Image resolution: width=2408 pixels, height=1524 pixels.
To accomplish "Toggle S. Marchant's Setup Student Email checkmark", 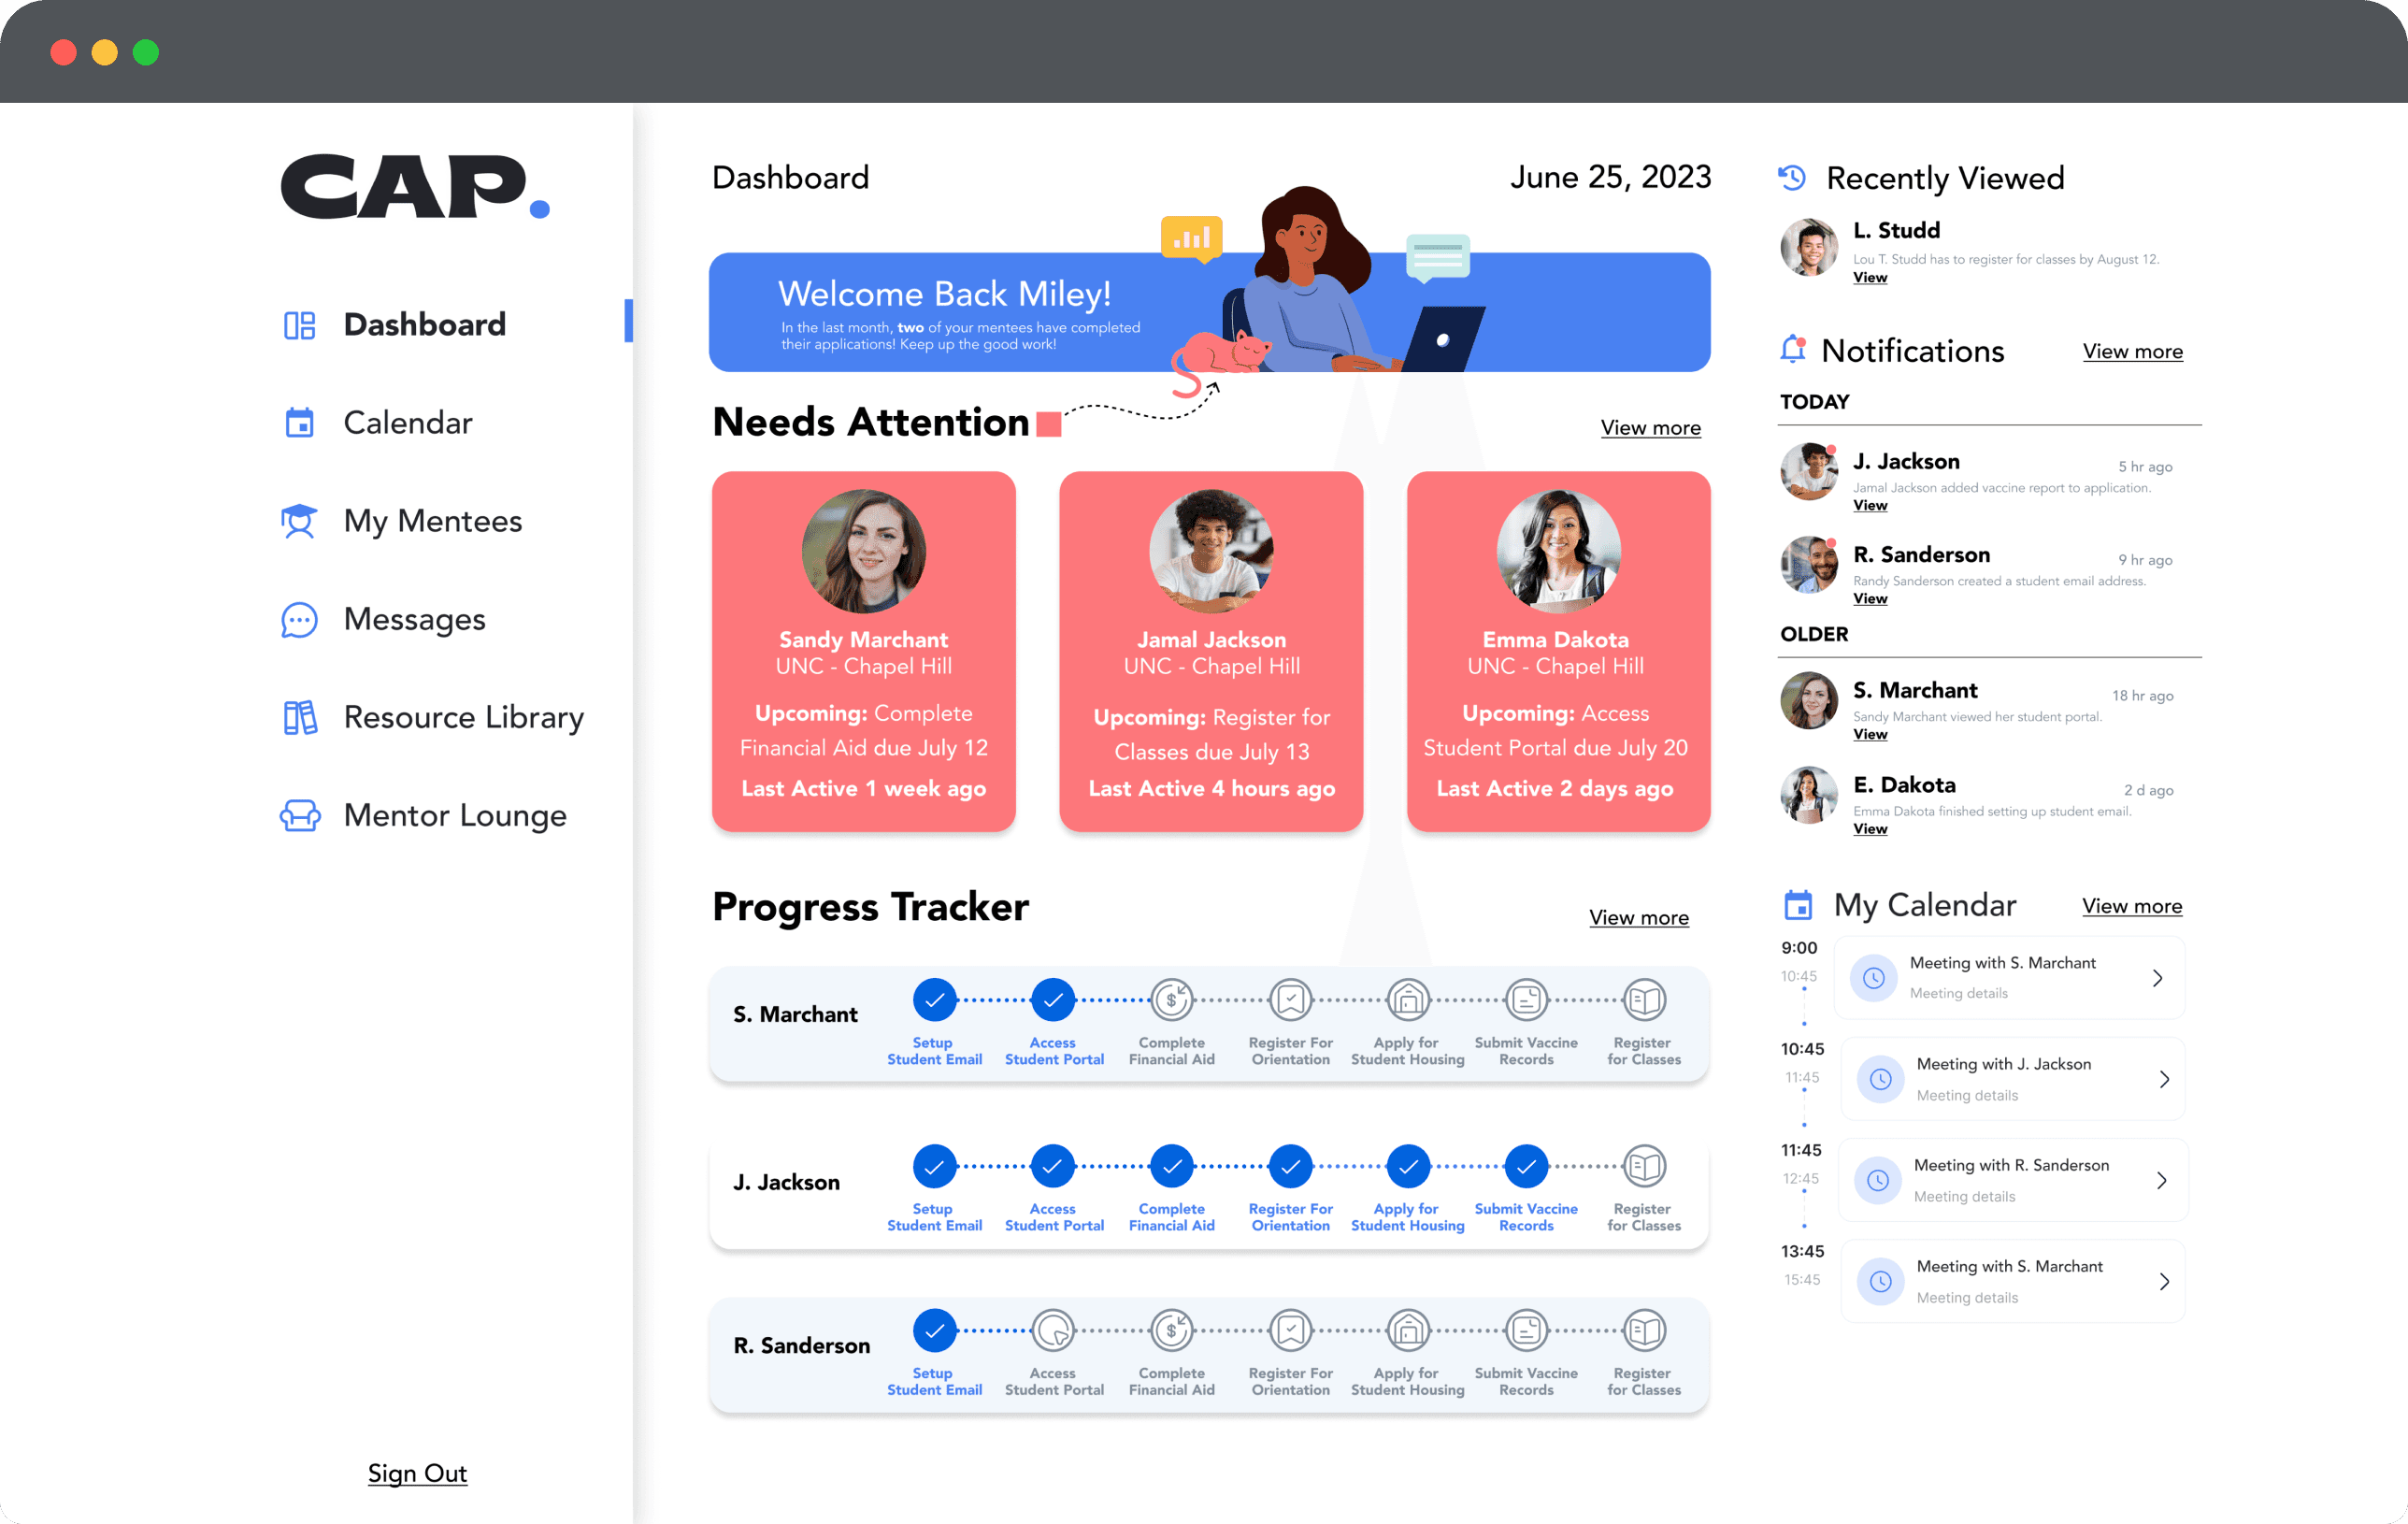I will coord(934,999).
